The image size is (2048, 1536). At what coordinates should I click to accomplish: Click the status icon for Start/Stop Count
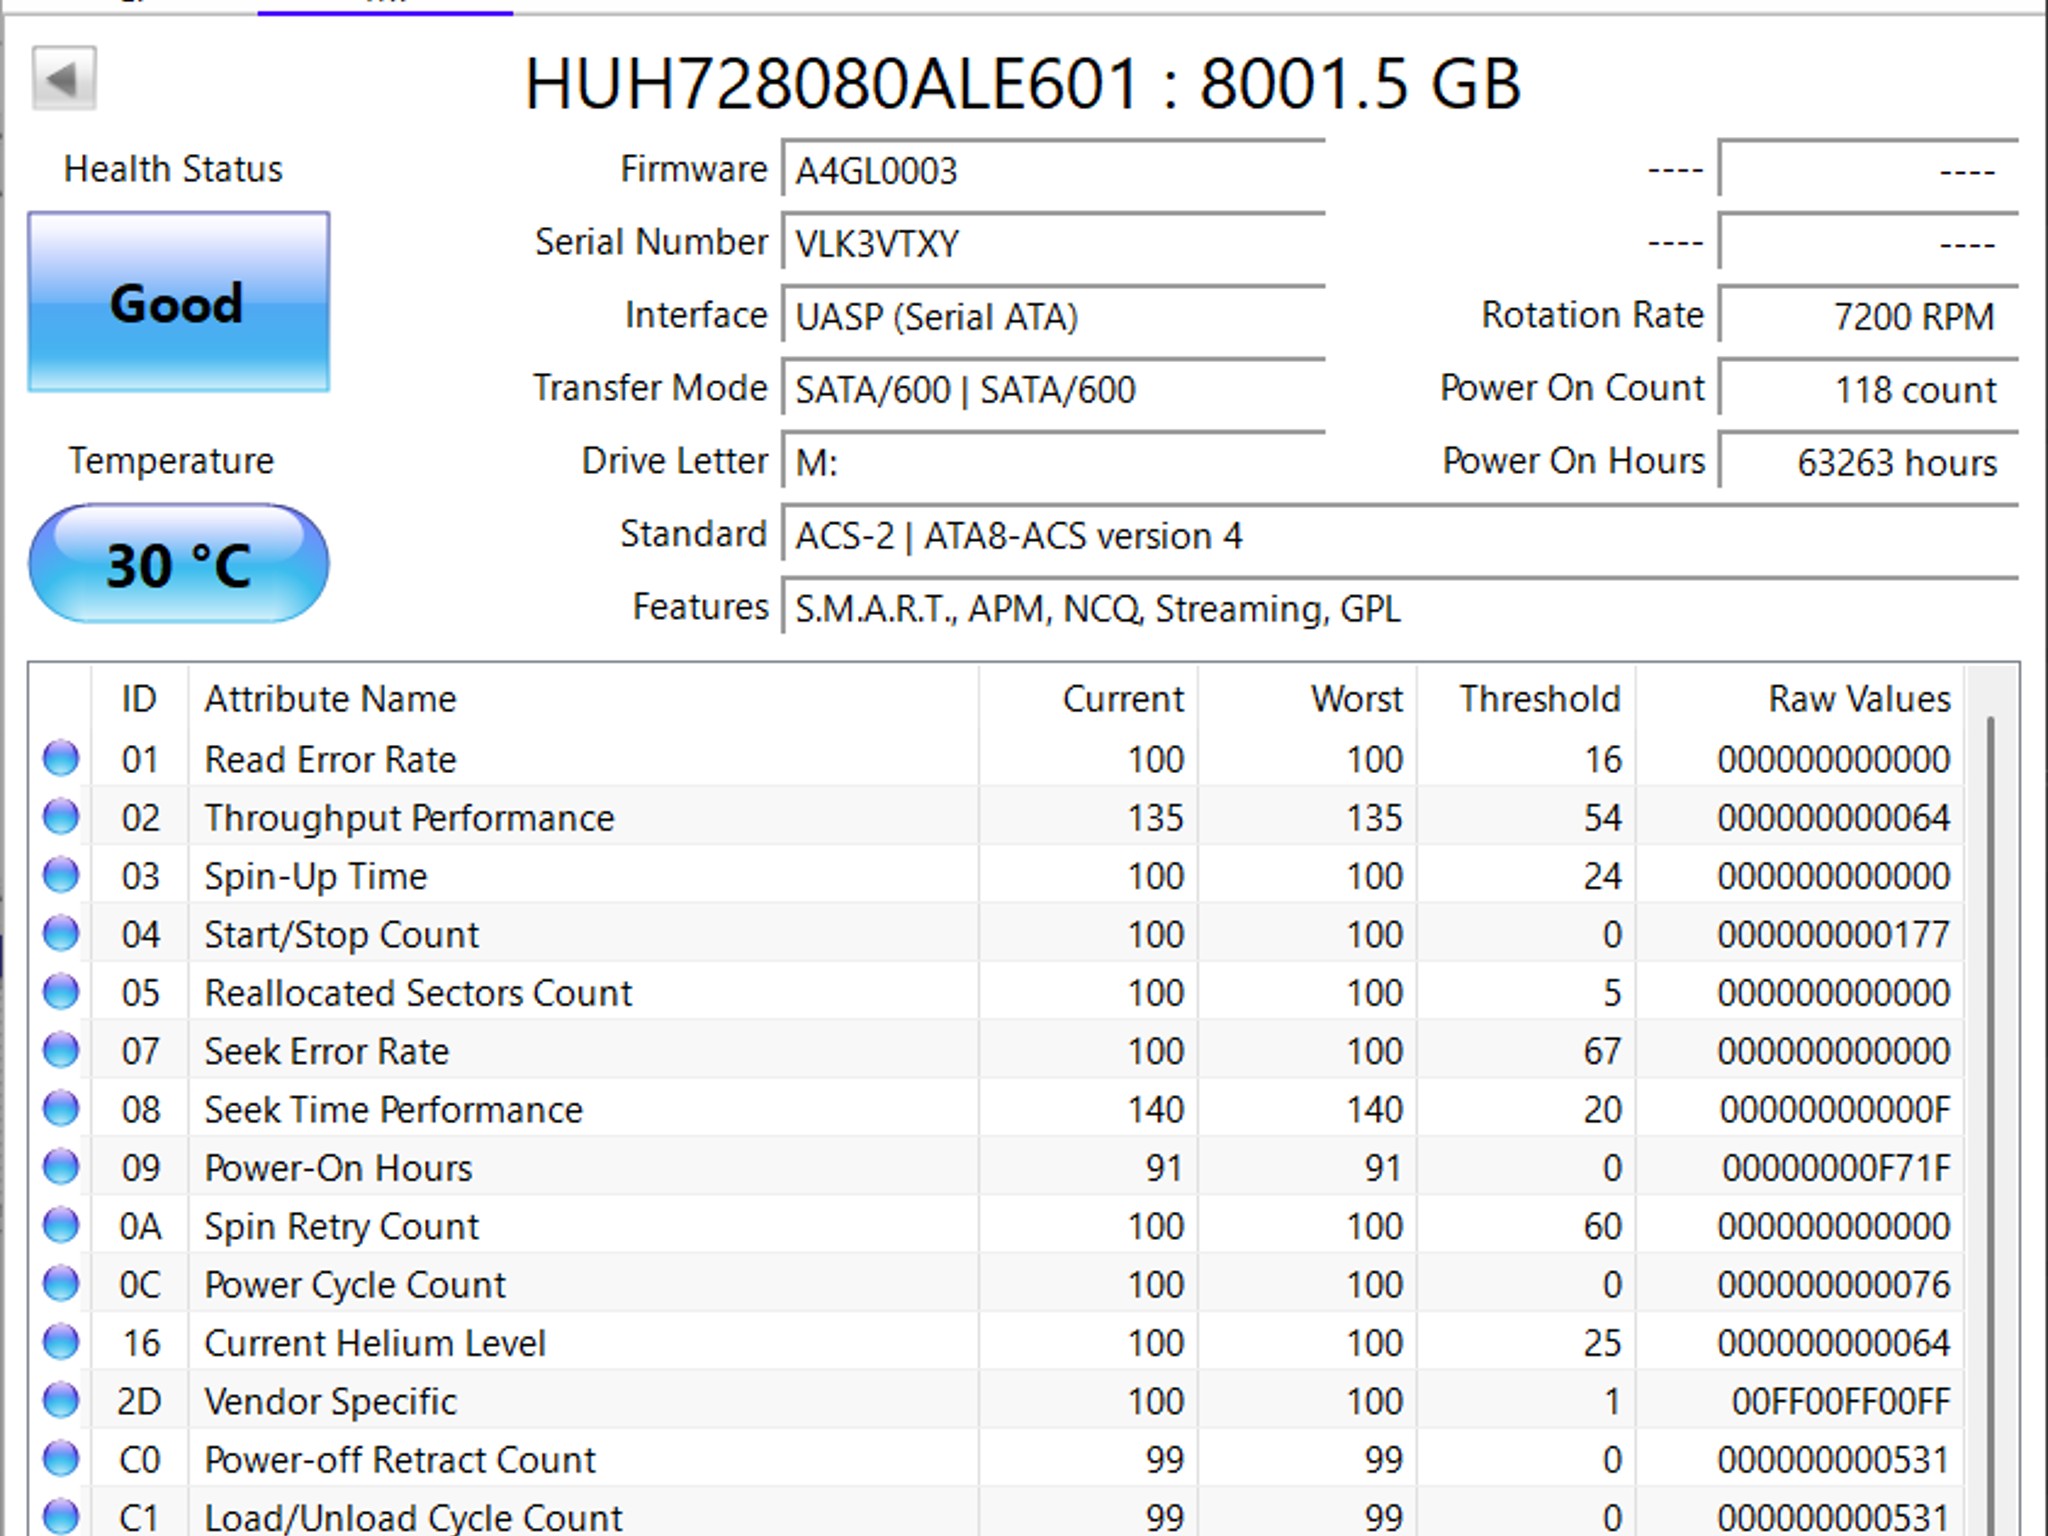point(61,933)
